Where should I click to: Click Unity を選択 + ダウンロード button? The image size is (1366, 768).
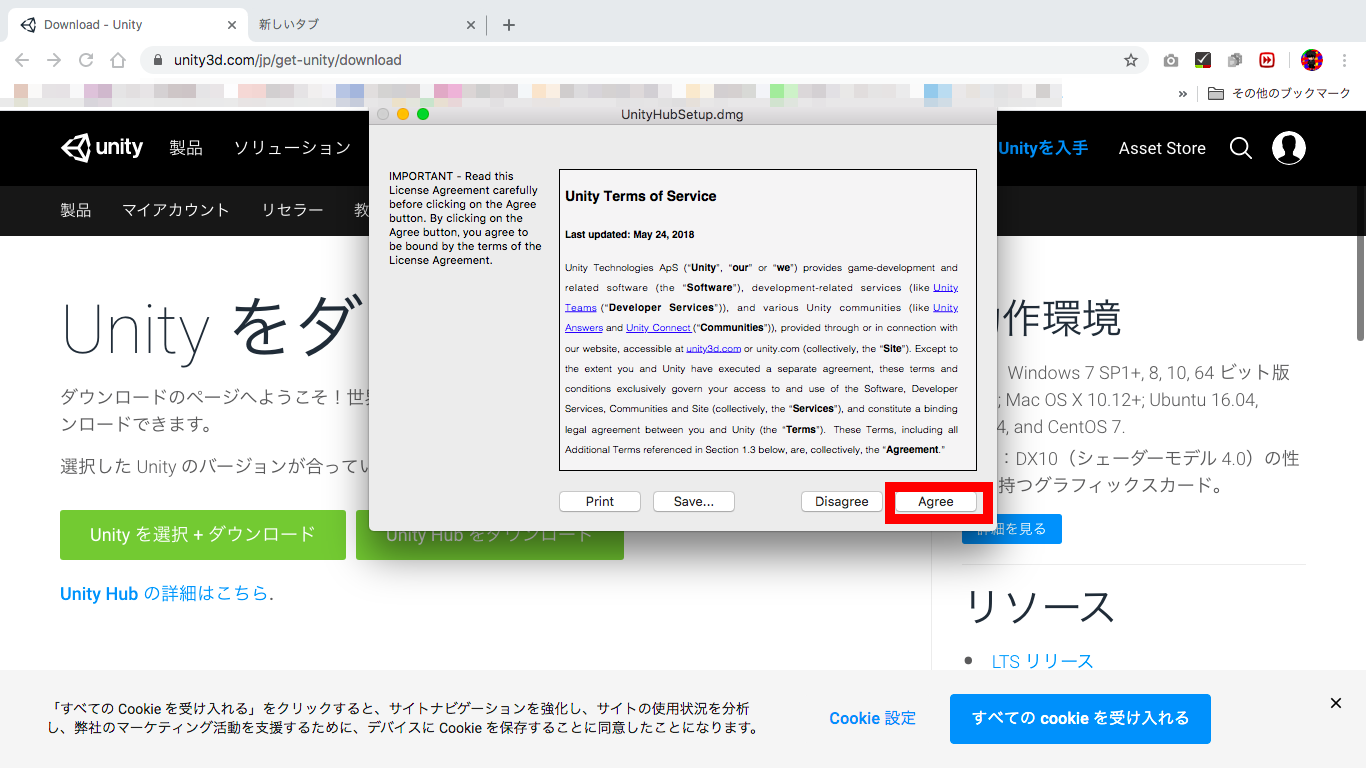[203, 535]
